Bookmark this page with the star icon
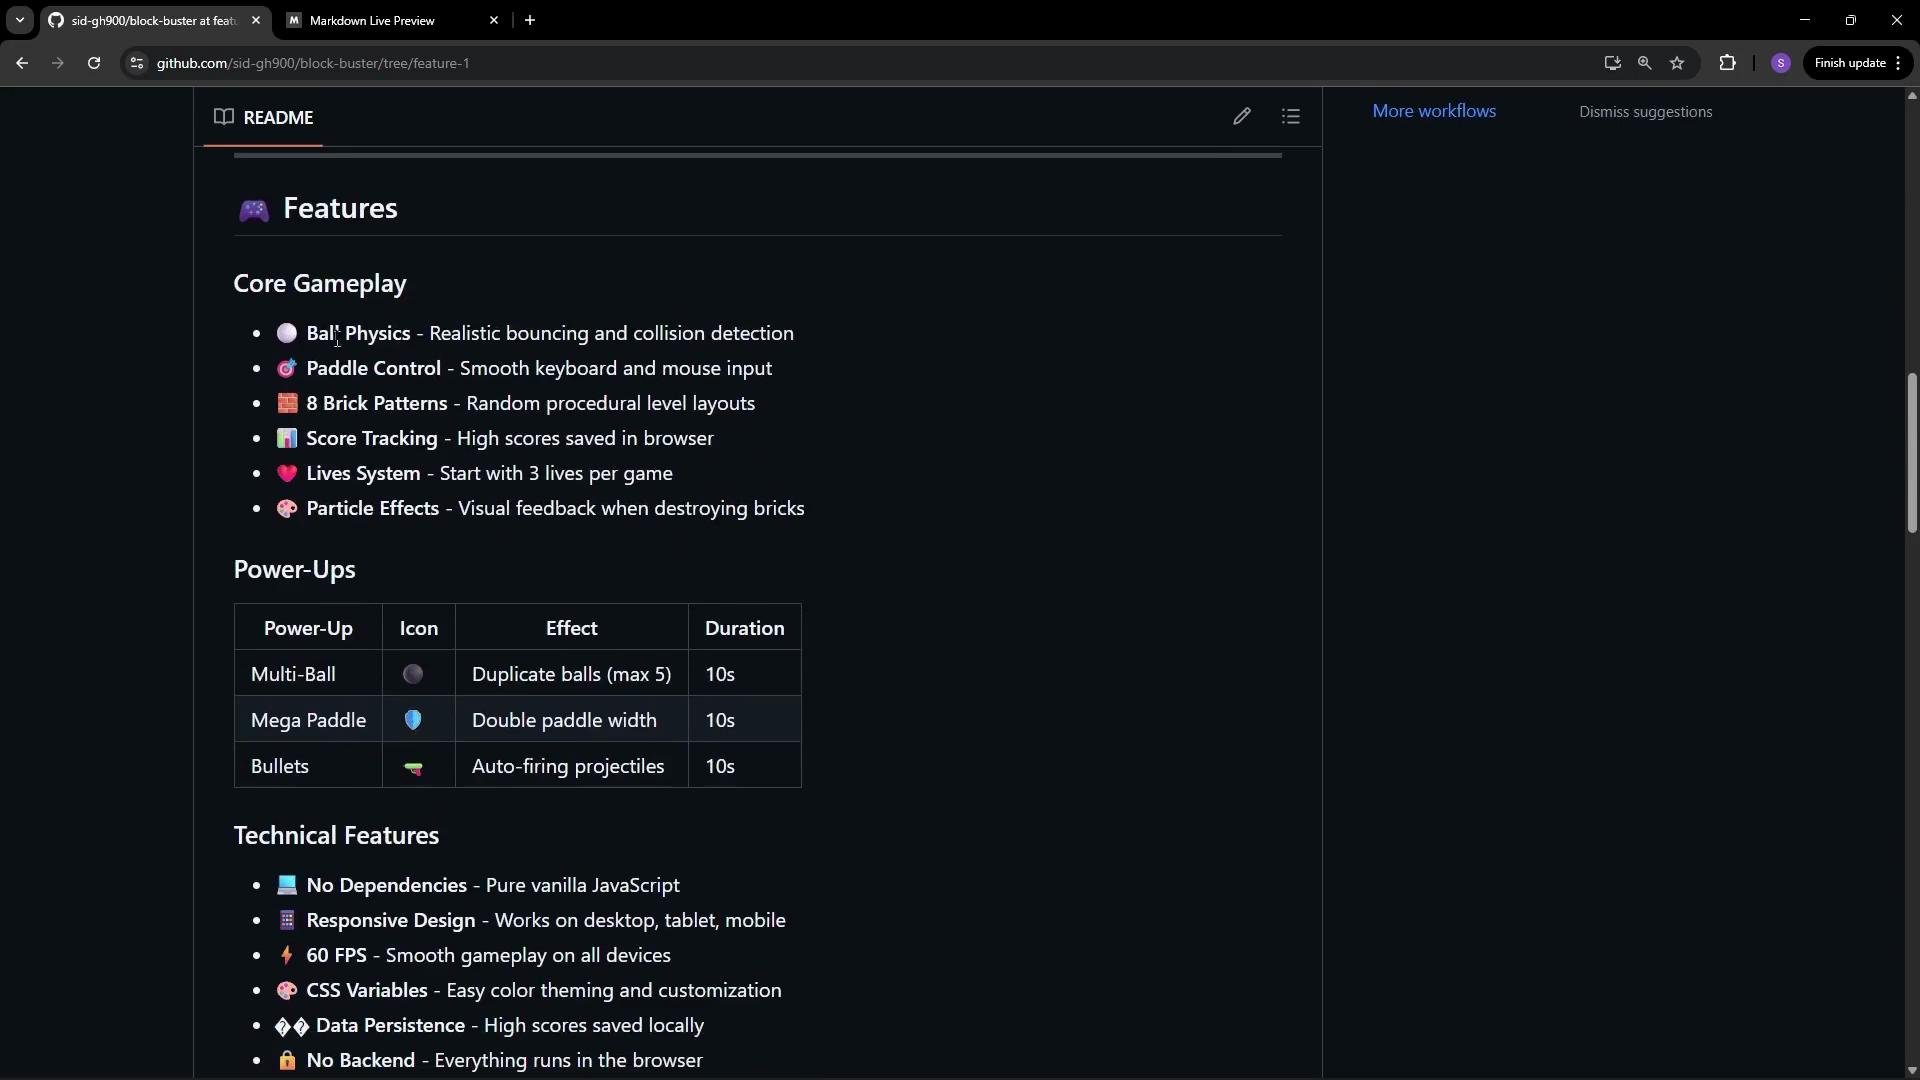Screen dimensions: 1920x1080 pyautogui.click(x=1677, y=63)
